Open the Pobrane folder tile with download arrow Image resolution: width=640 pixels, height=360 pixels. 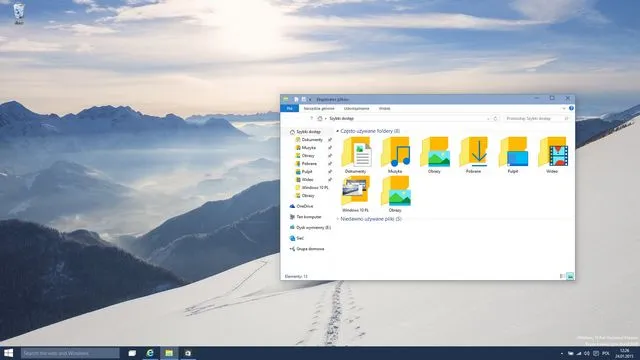pos(473,155)
